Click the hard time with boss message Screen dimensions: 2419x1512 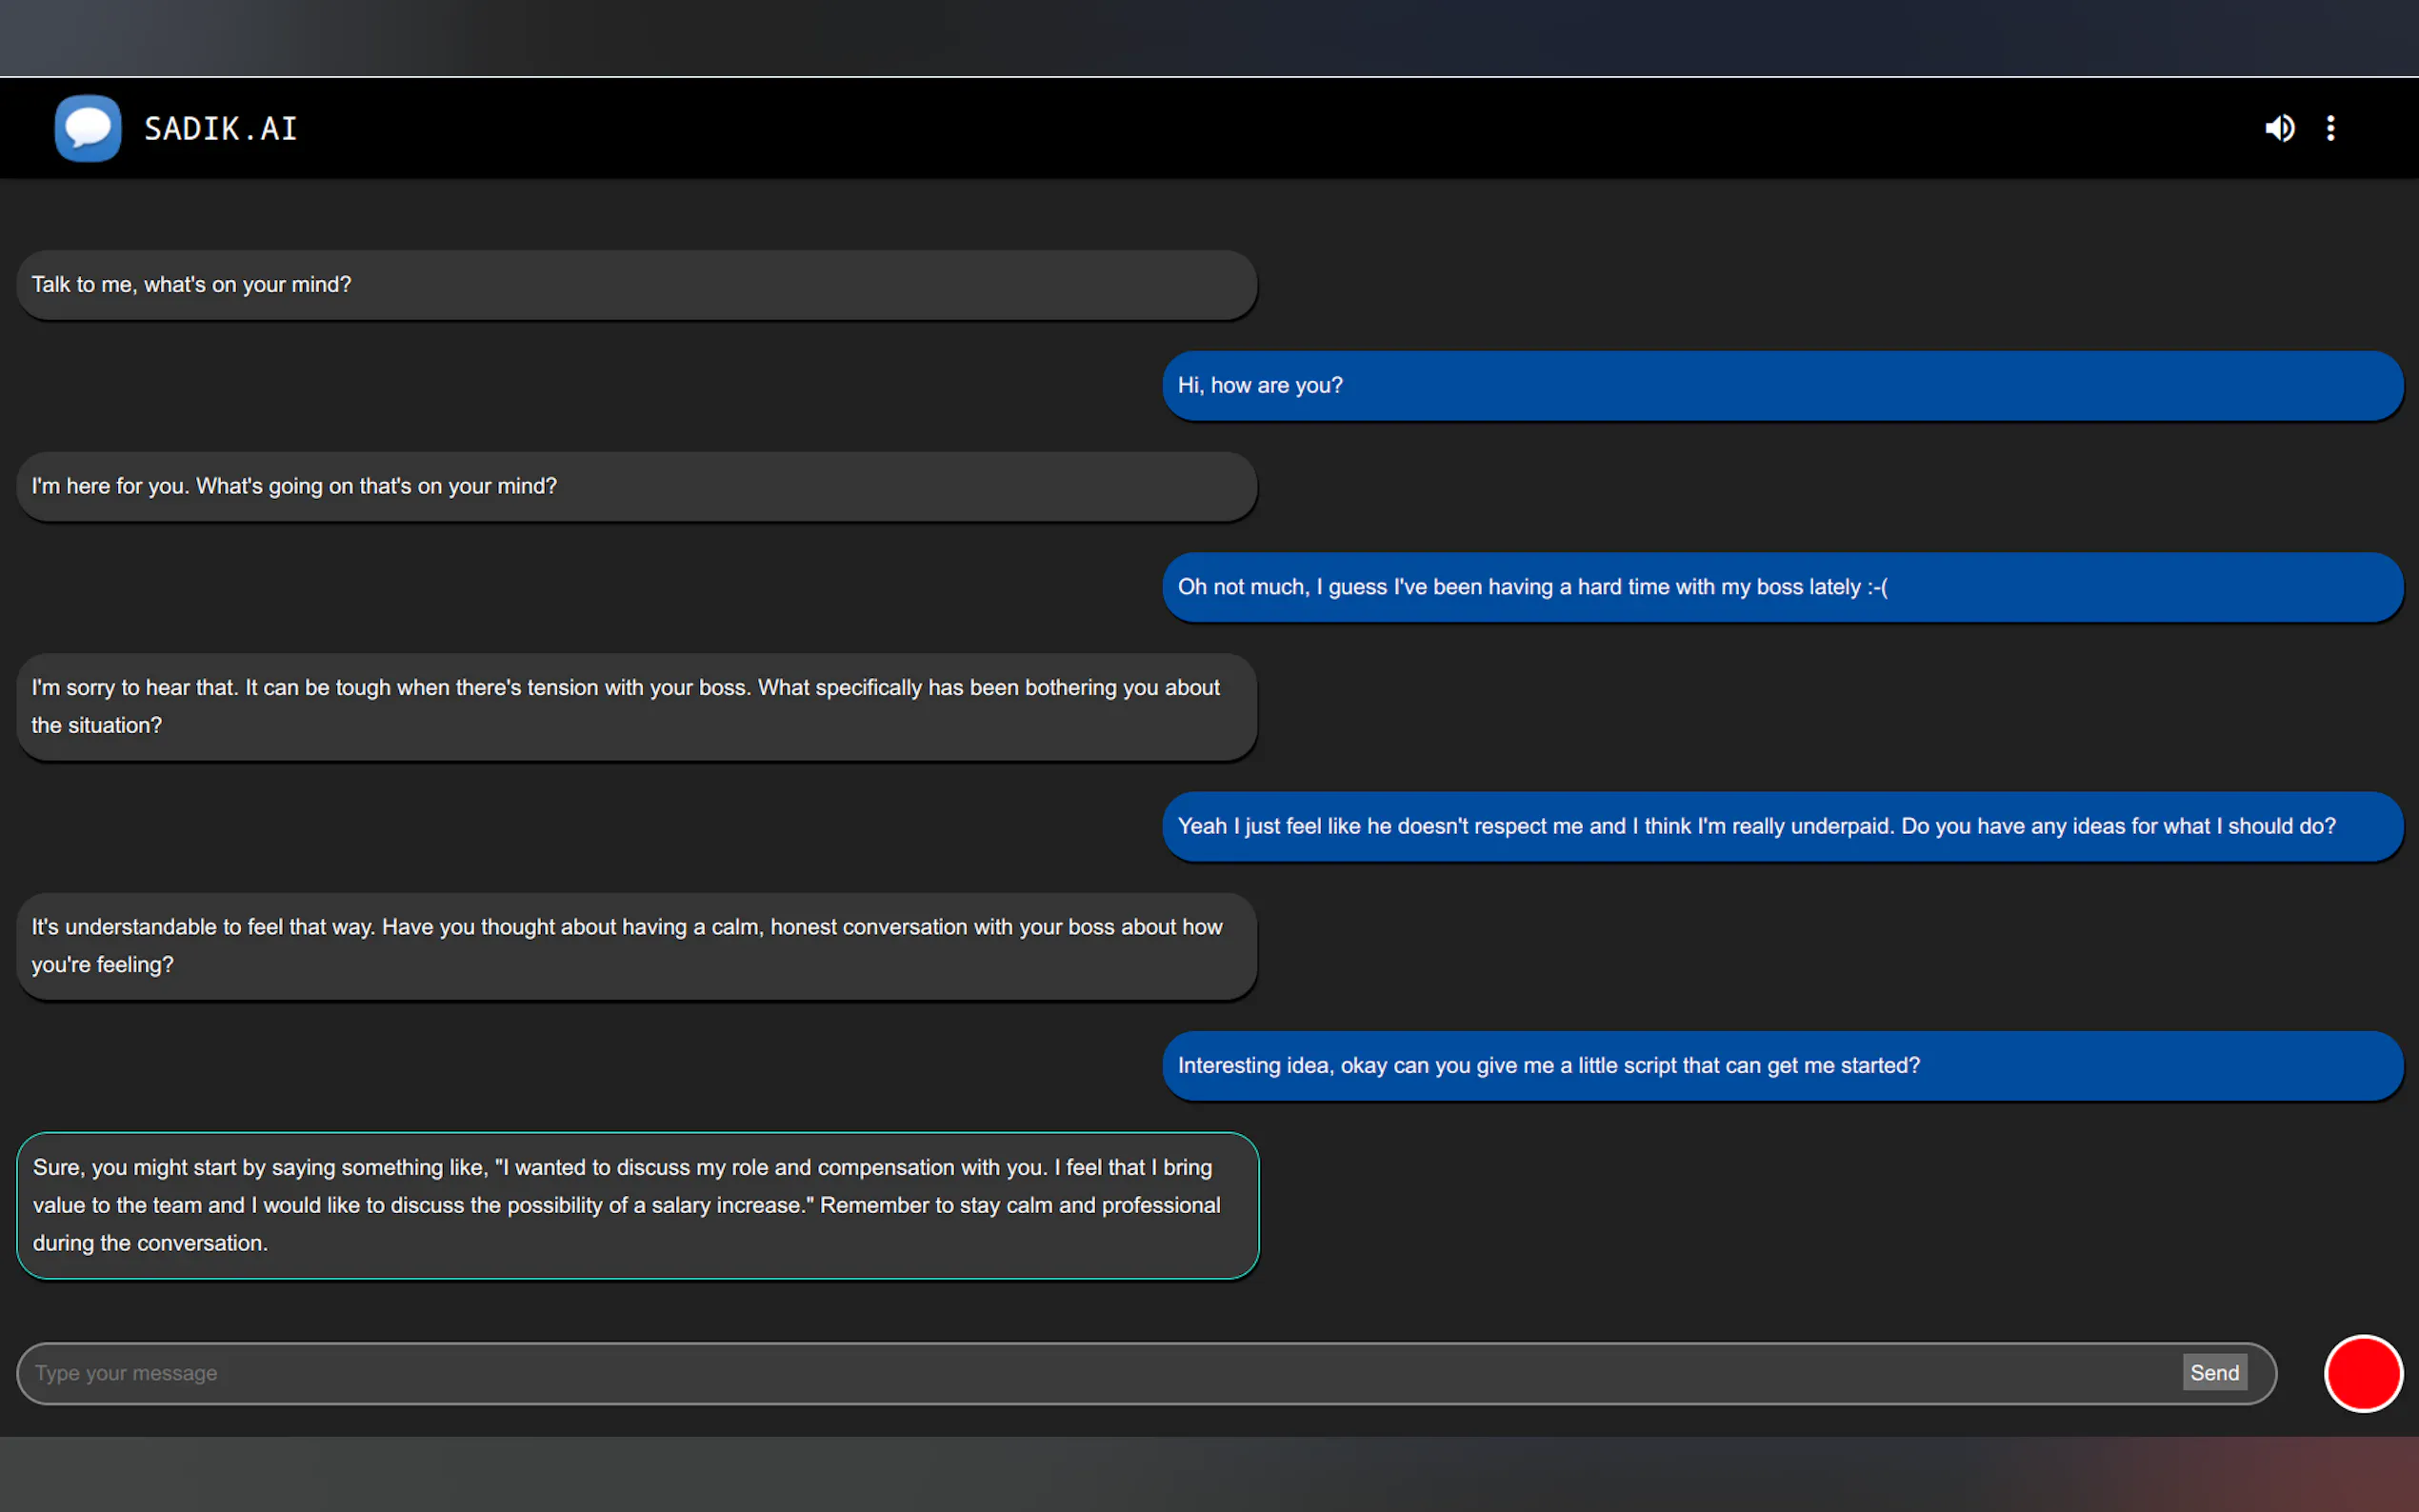(1781, 587)
